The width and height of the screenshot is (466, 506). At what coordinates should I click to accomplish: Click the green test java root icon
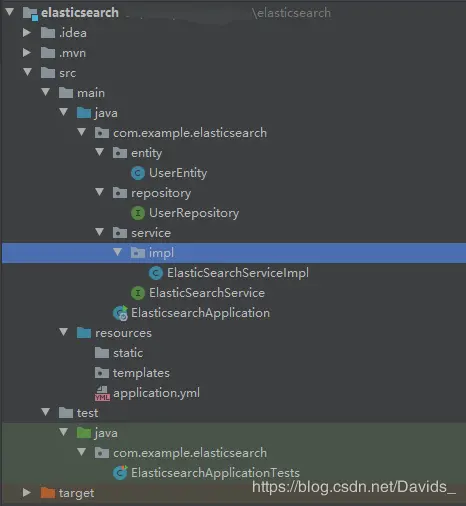click(84, 433)
